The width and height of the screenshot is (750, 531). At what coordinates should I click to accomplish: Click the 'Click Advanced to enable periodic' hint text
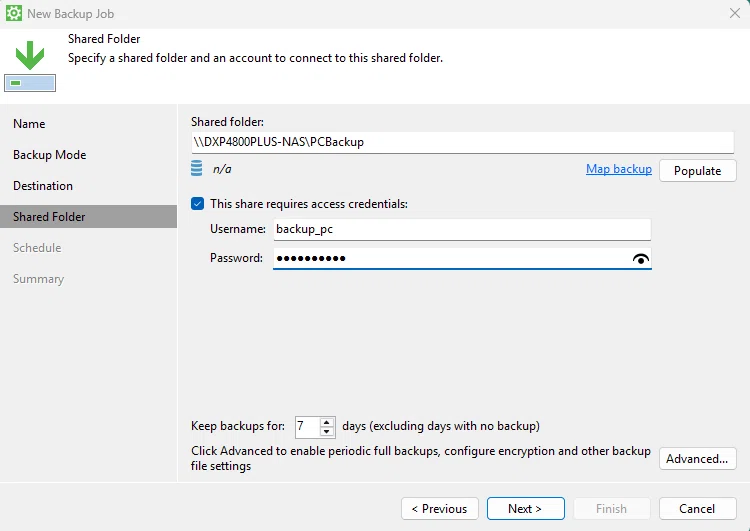(x=421, y=458)
